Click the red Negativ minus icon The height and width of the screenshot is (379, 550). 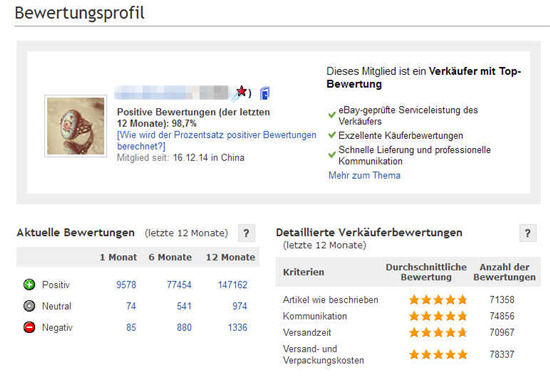[29, 327]
